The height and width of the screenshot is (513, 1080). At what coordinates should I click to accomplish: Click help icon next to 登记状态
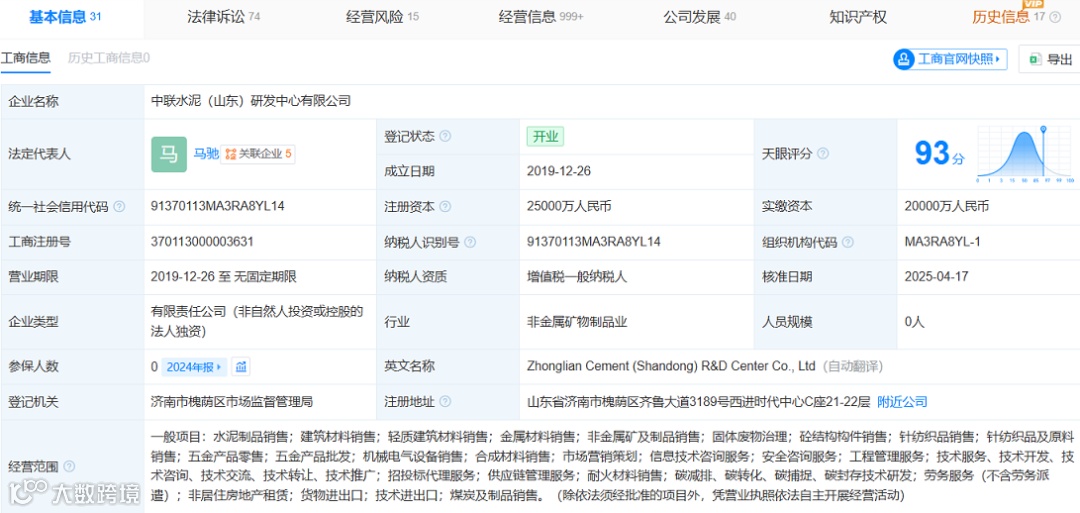(445, 136)
